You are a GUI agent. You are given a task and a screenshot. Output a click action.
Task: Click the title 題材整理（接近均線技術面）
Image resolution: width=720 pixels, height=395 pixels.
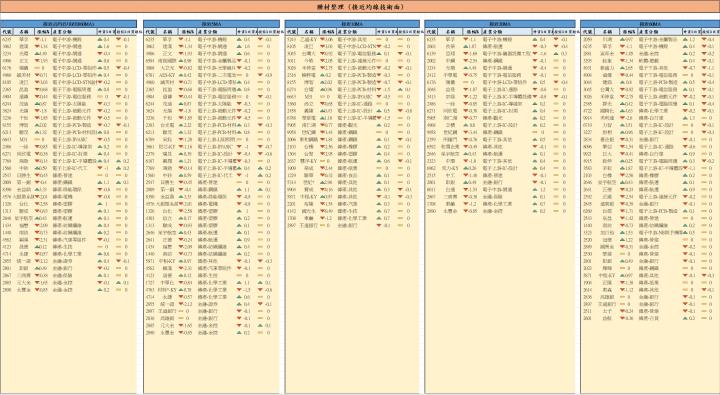(360, 7)
